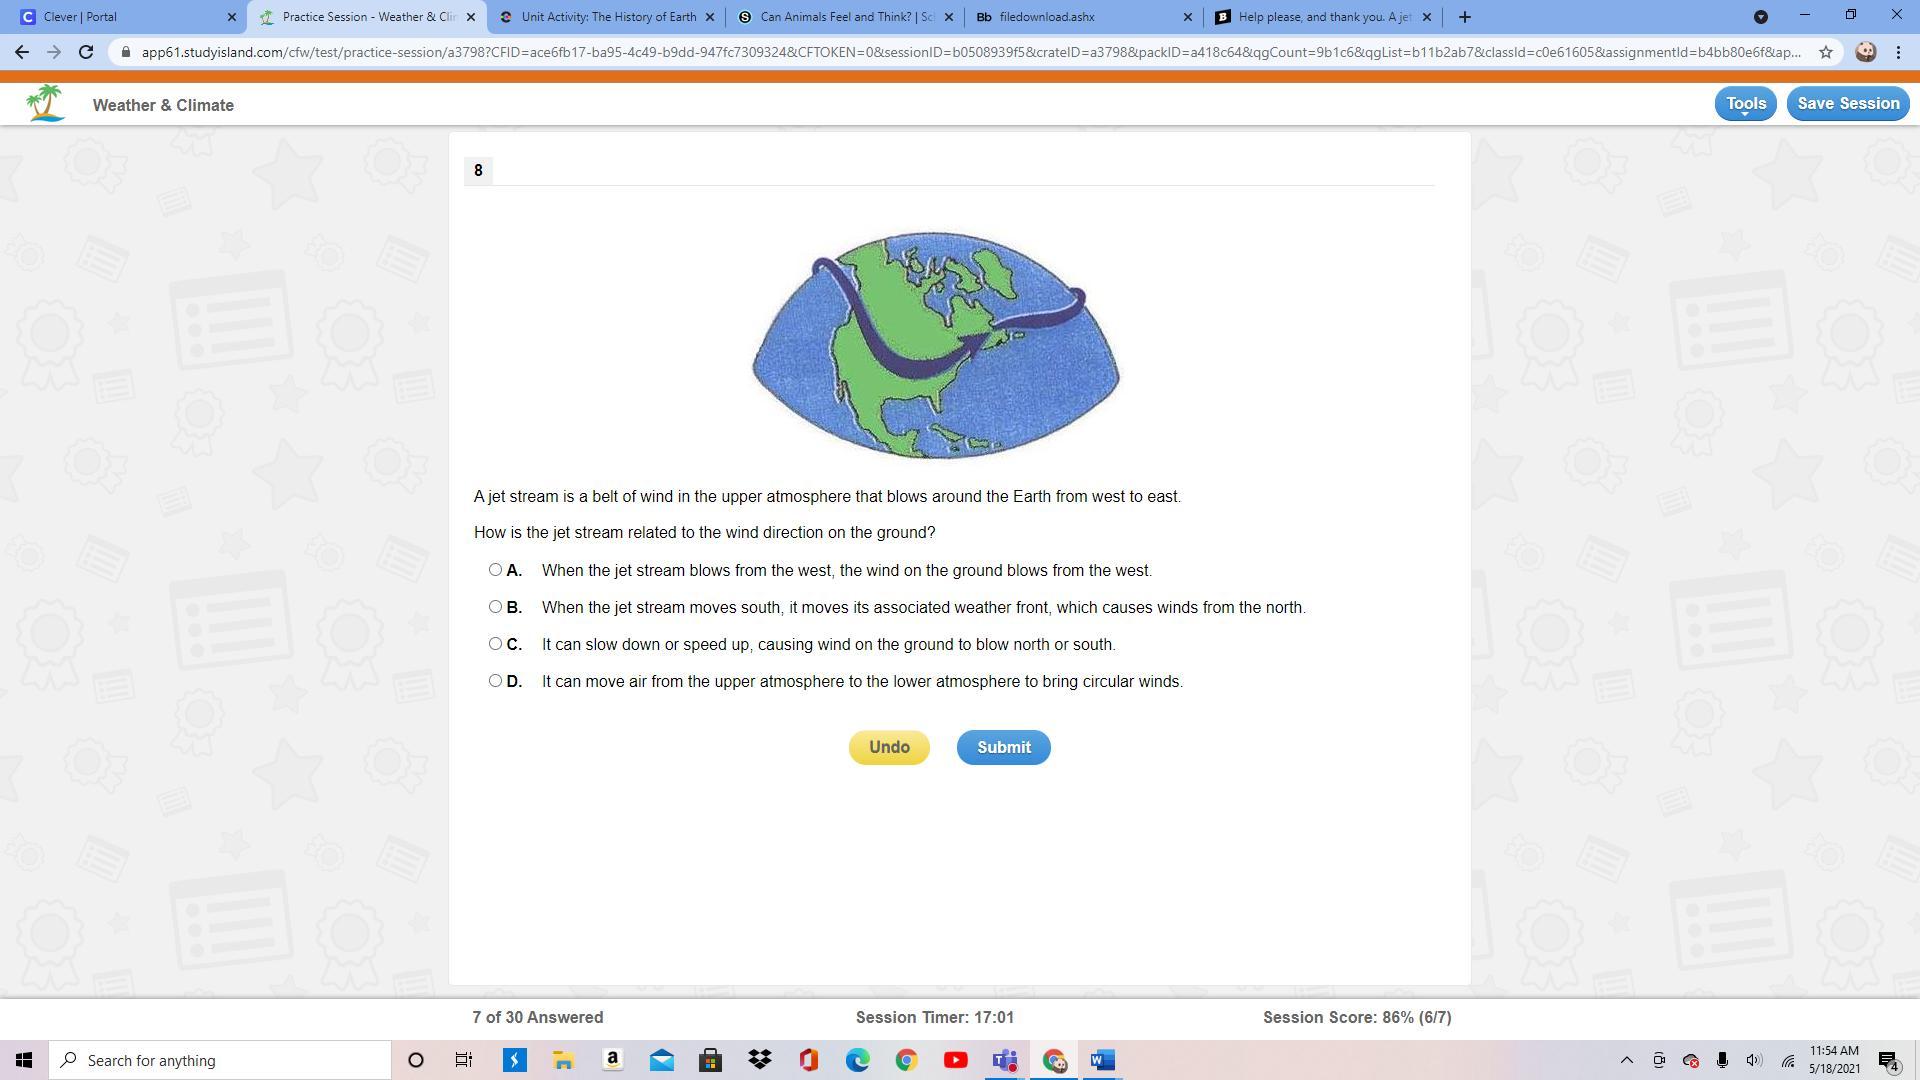Click the Study Island palm tree logo

click(x=45, y=104)
